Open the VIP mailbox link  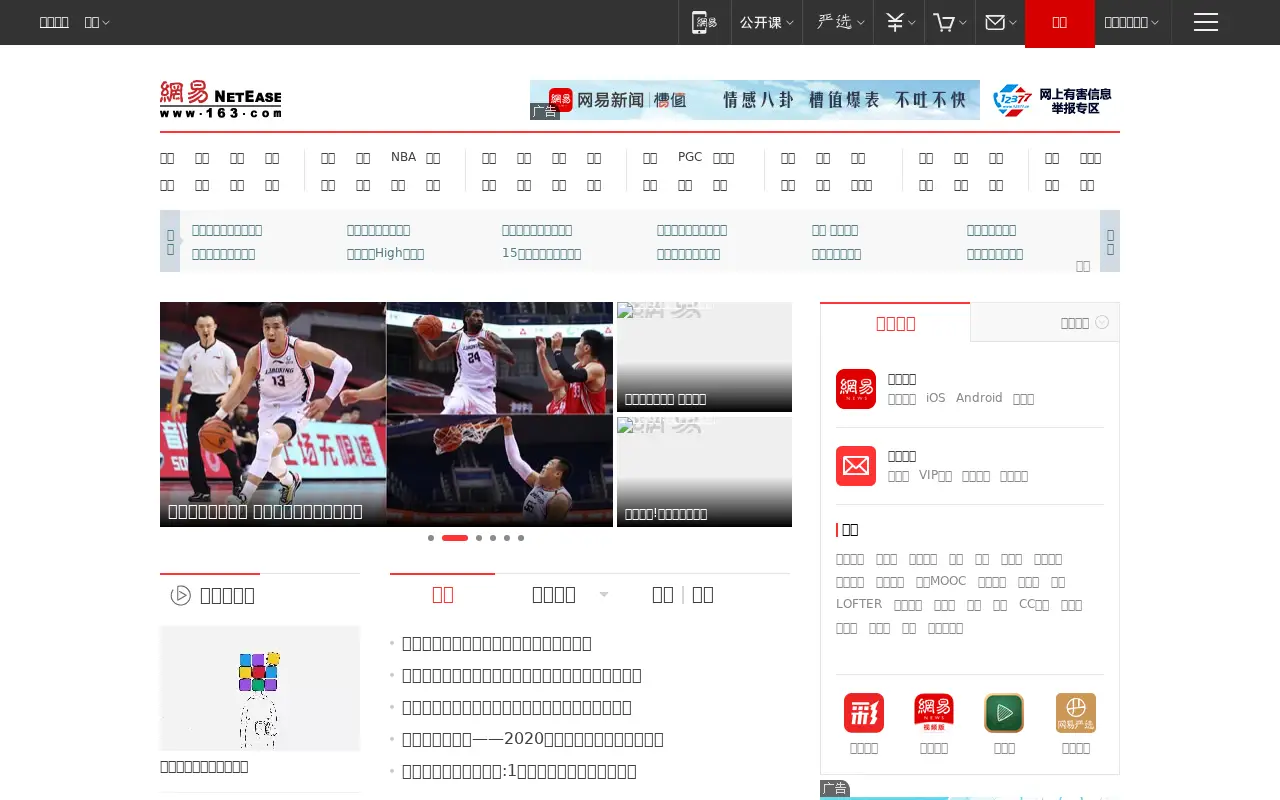coord(935,476)
